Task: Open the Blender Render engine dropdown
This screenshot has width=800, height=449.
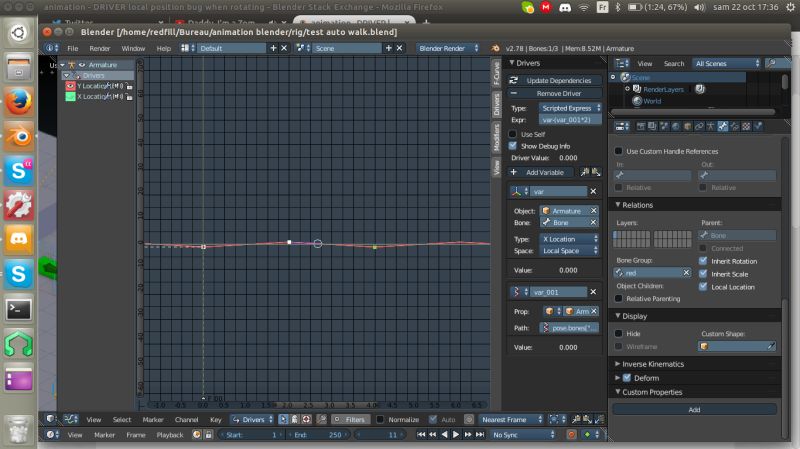Action: click(447, 48)
